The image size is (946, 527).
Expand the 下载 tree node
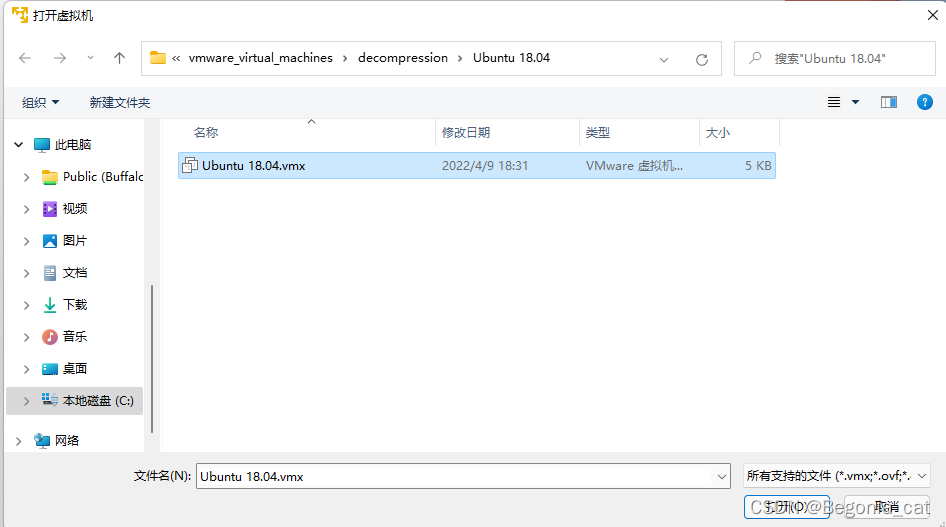tap(26, 305)
